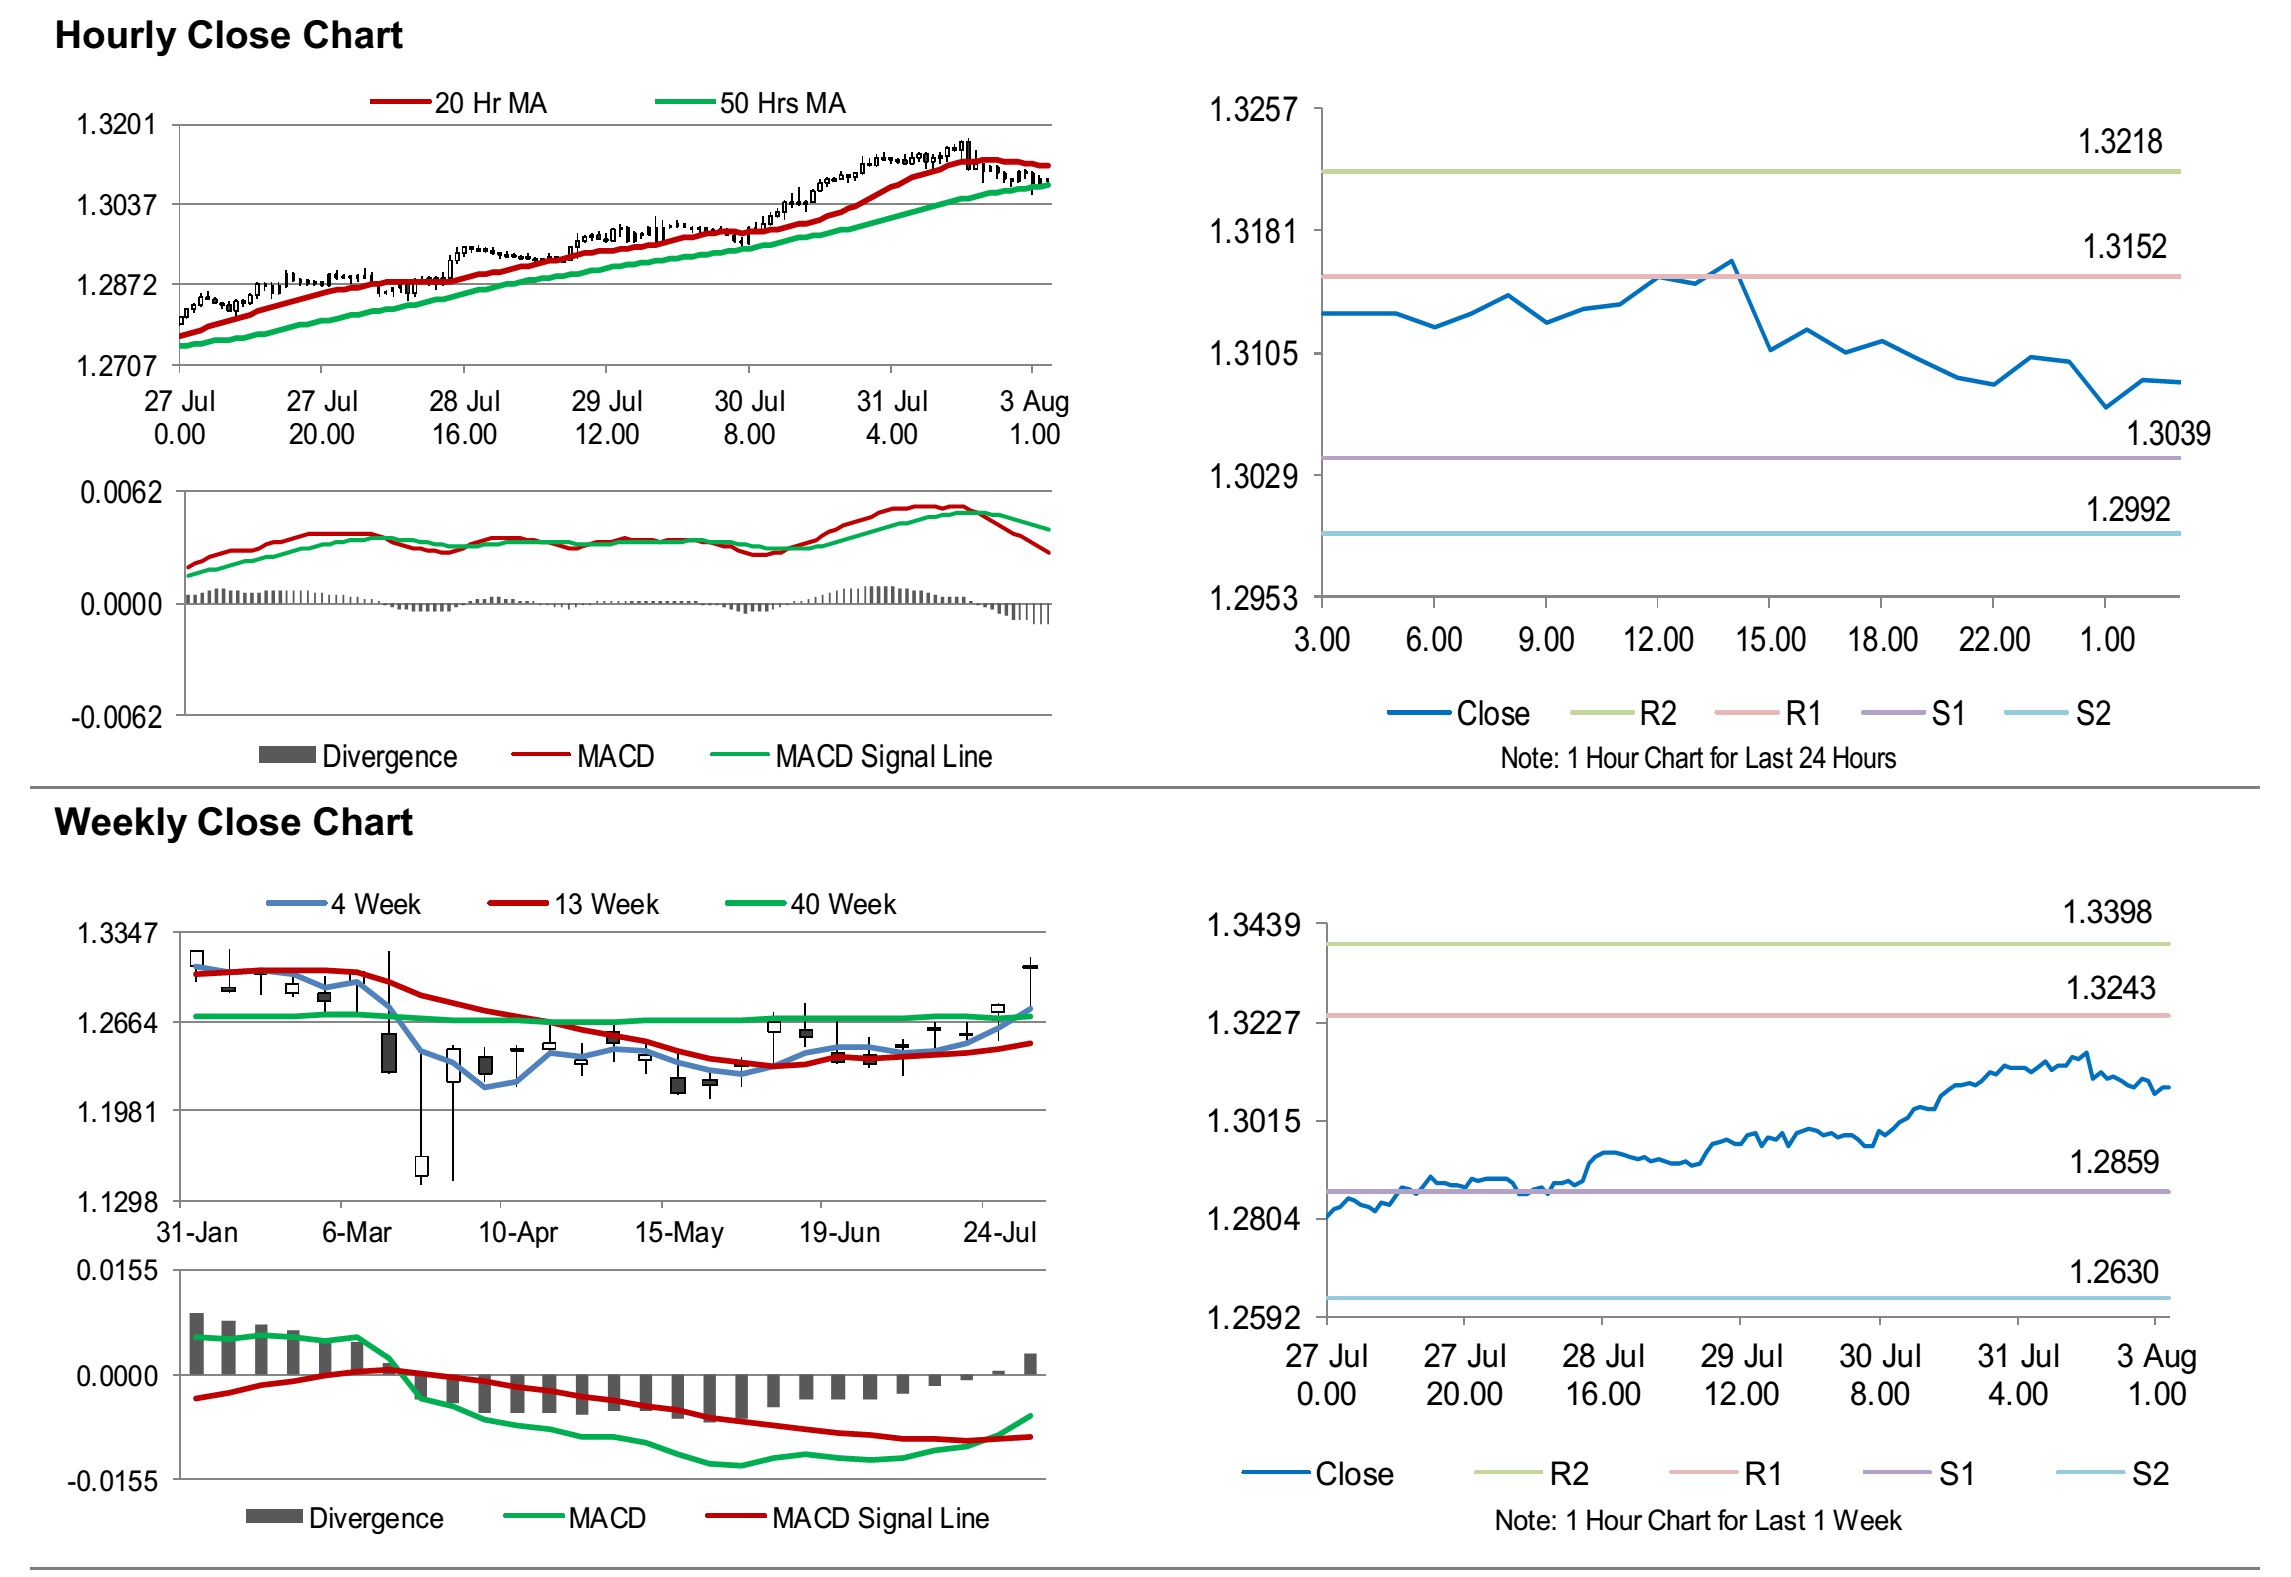
Task: Click the 13 Week moving average legend
Action: pos(573,904)
